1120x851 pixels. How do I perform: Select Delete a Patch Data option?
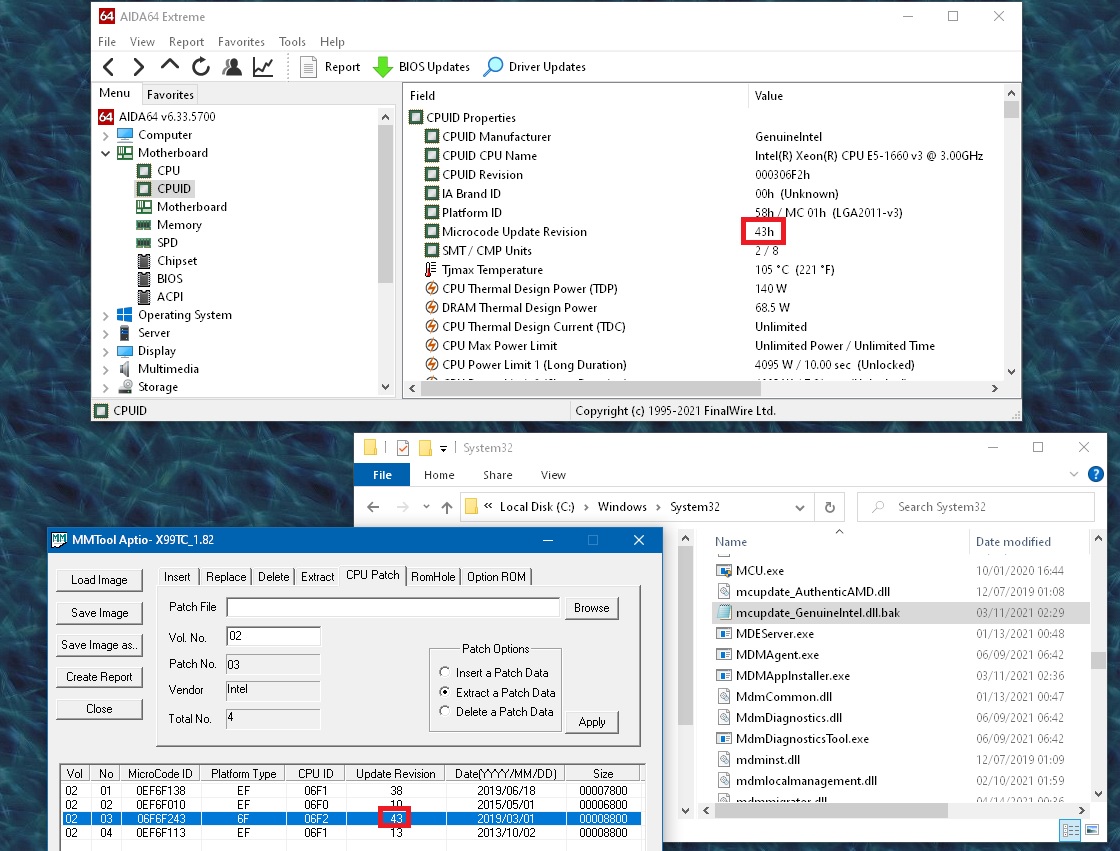[496, 712]
